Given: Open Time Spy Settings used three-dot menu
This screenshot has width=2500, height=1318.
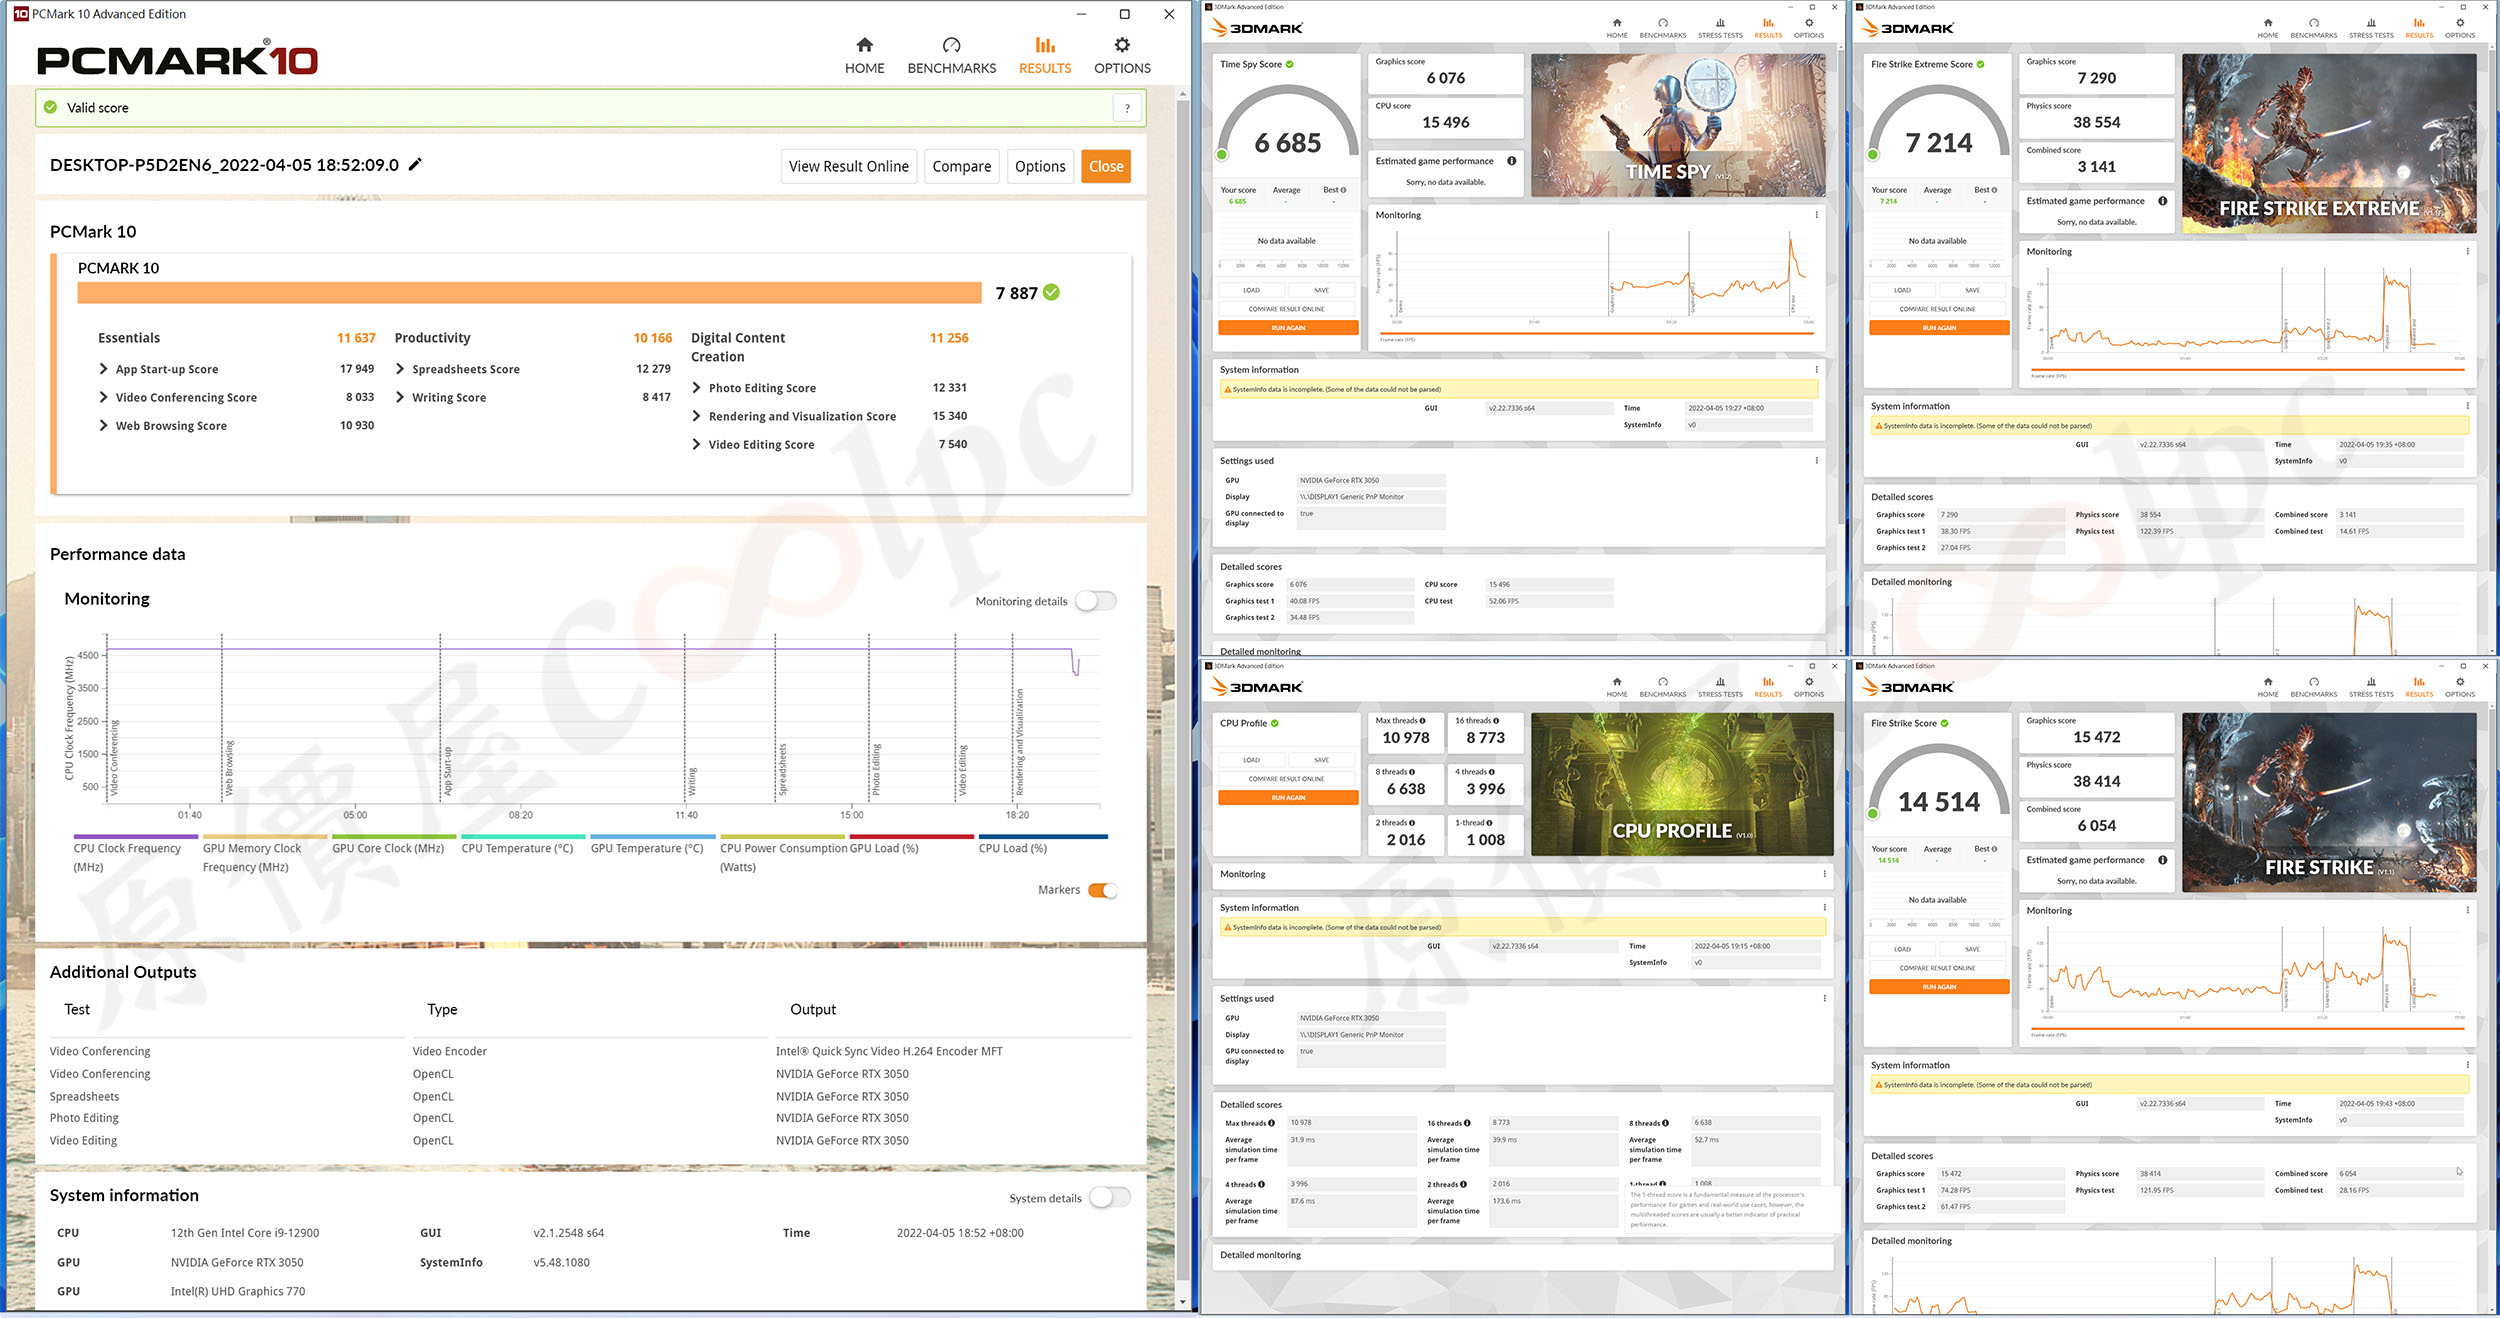Looking at the screenshot, I should click(x=1817, y=461).
